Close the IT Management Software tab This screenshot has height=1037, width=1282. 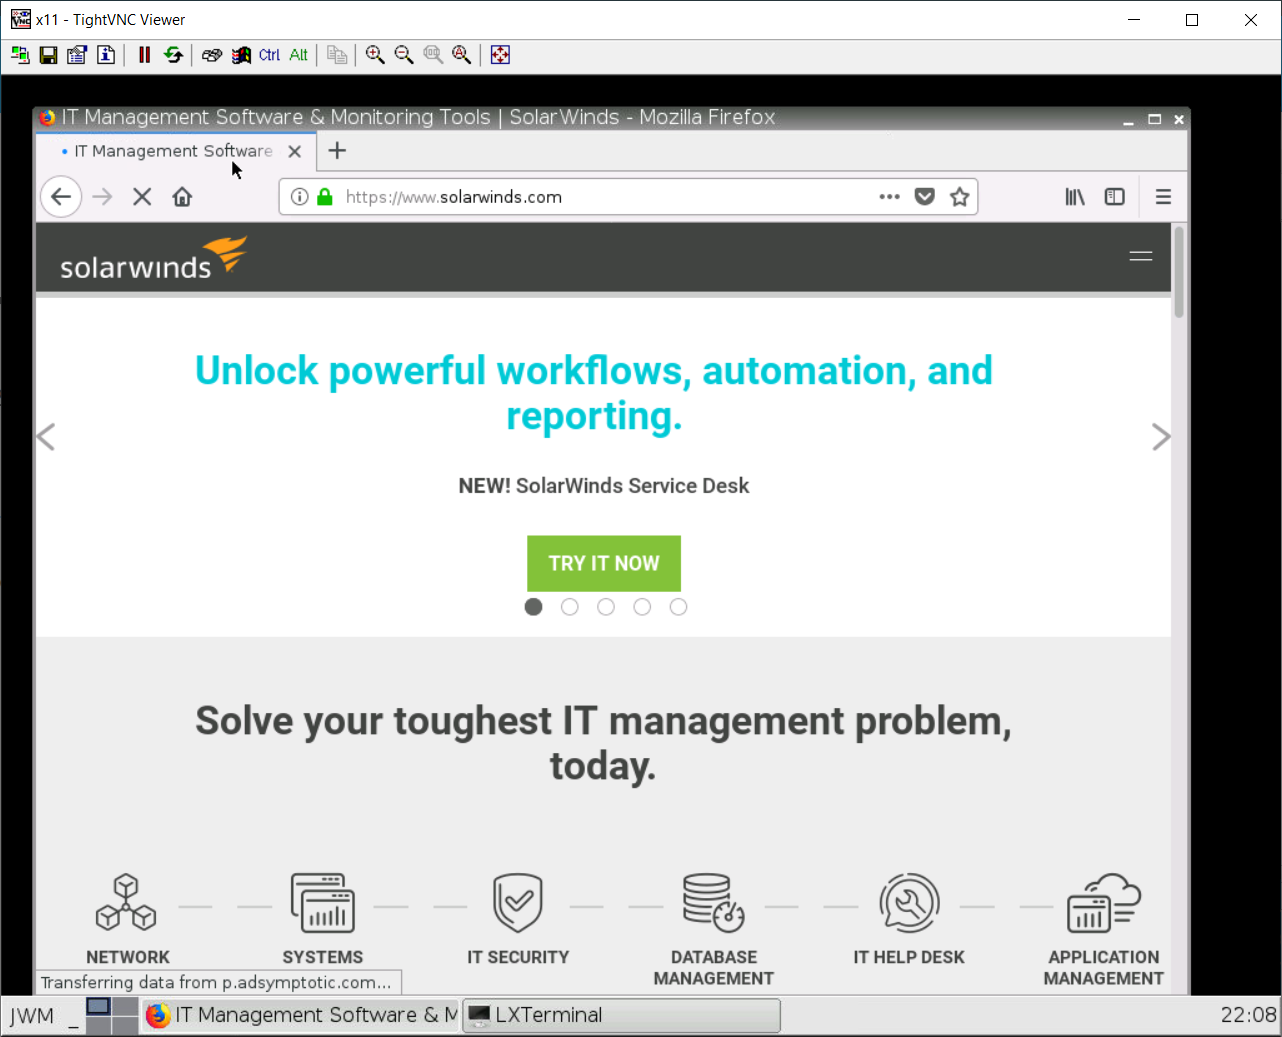click(x=295, y=152)
